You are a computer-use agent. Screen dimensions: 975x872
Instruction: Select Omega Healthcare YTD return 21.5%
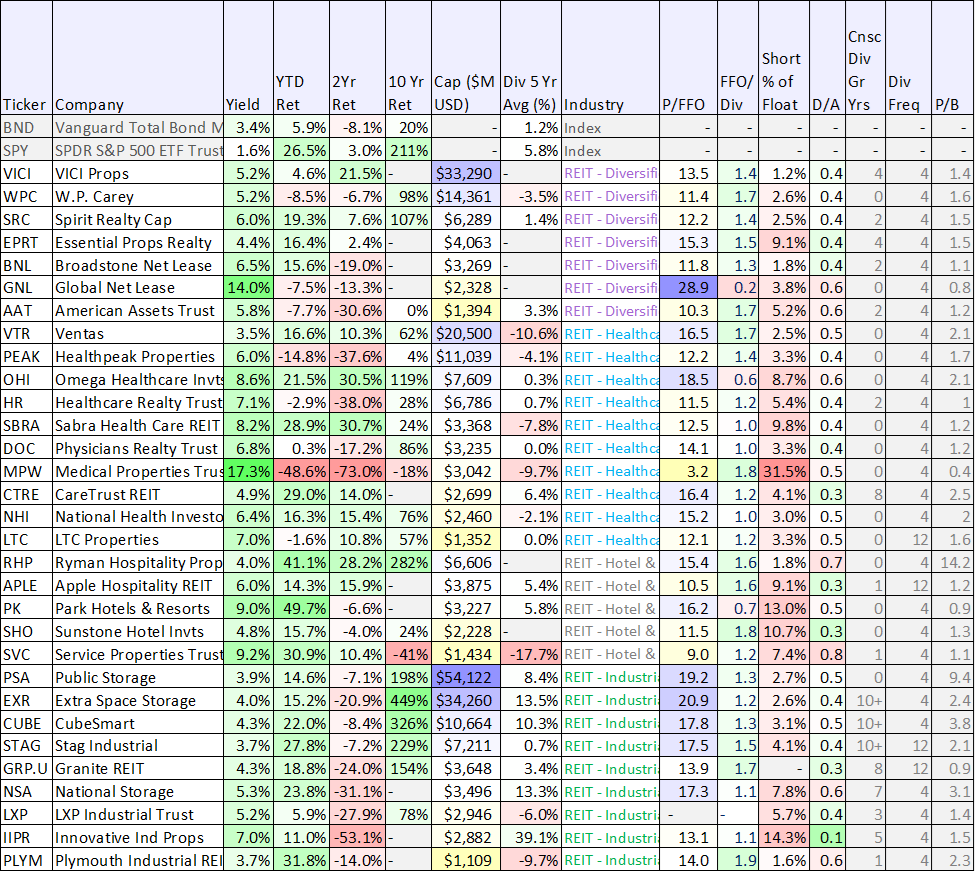[302, 380]
